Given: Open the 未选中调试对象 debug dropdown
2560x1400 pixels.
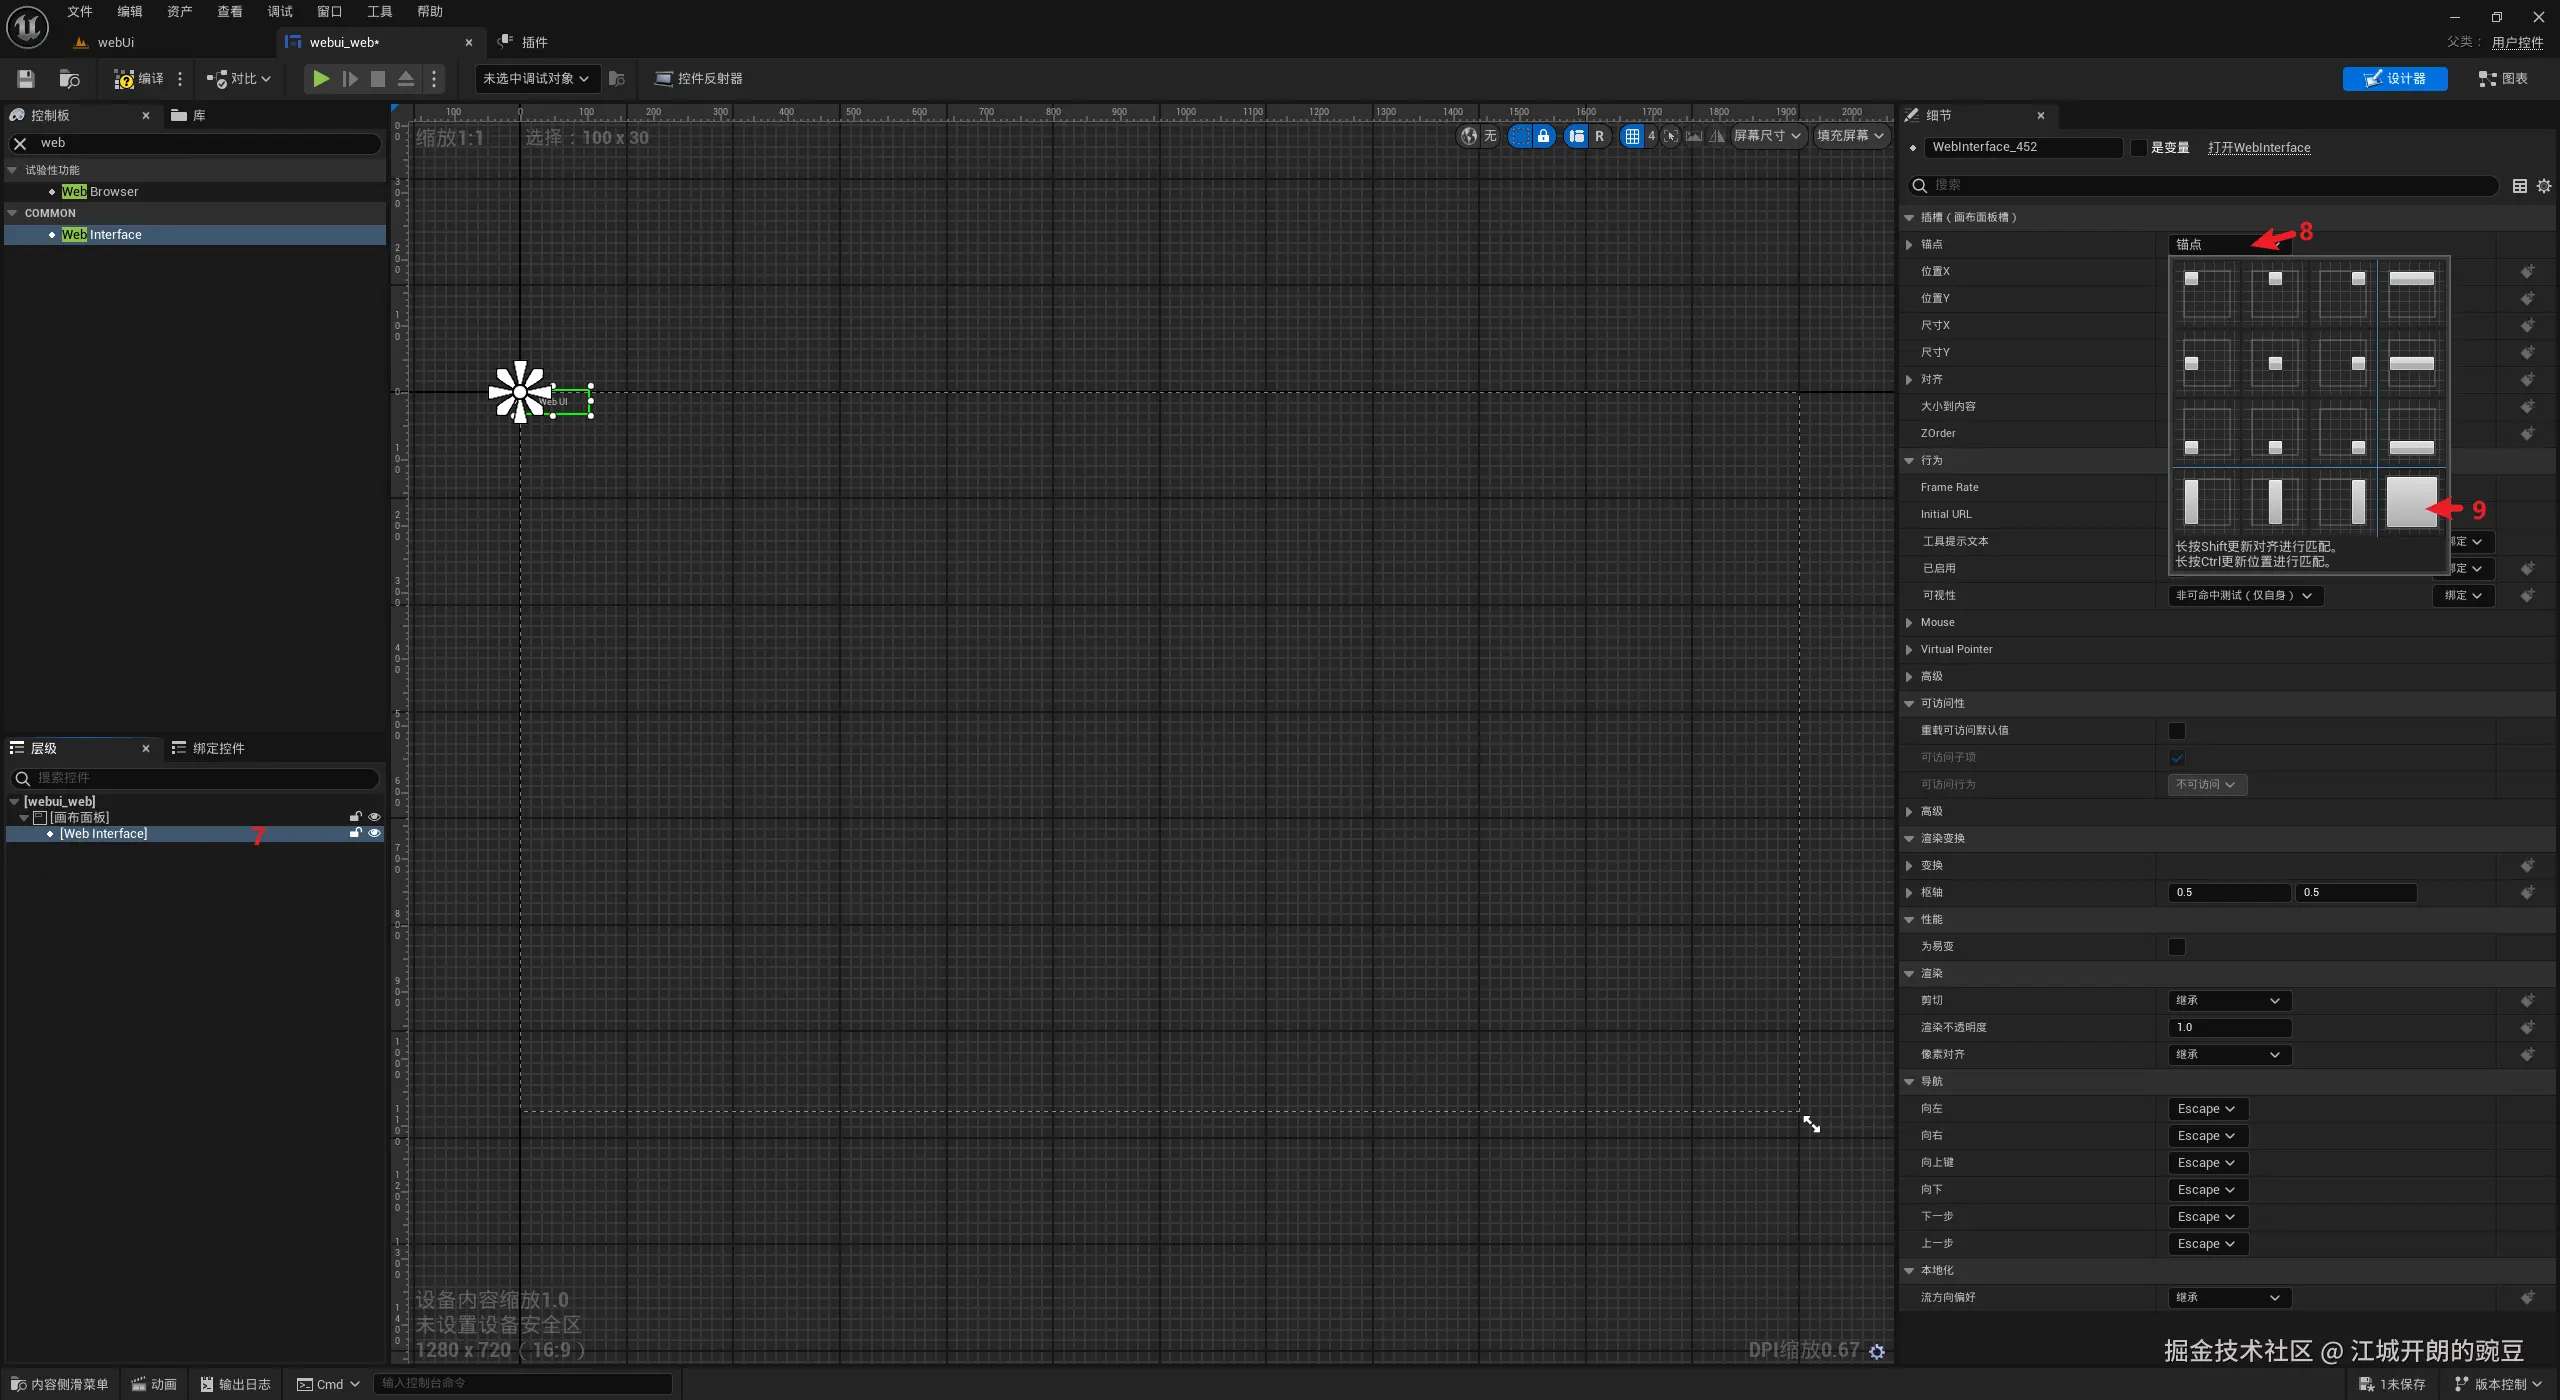Looking at the screenshot, I should [536, 79].
